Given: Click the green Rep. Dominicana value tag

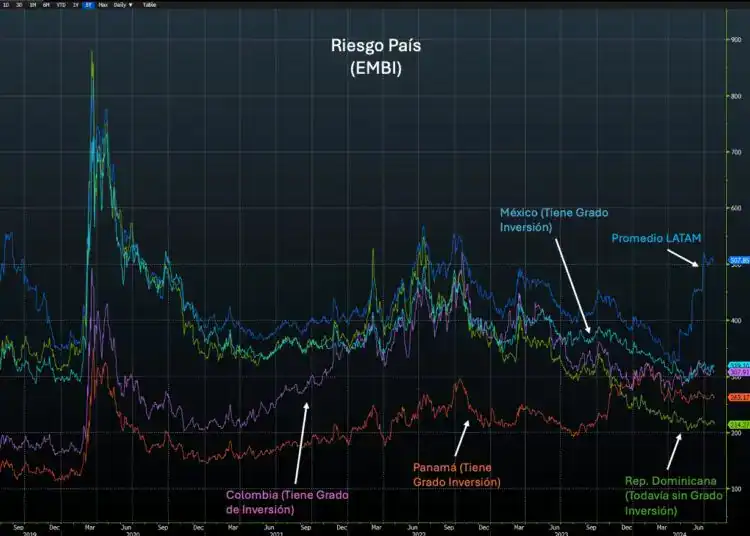Looking at the screenshot, I should pyautogui.click(x=740, y=424).
